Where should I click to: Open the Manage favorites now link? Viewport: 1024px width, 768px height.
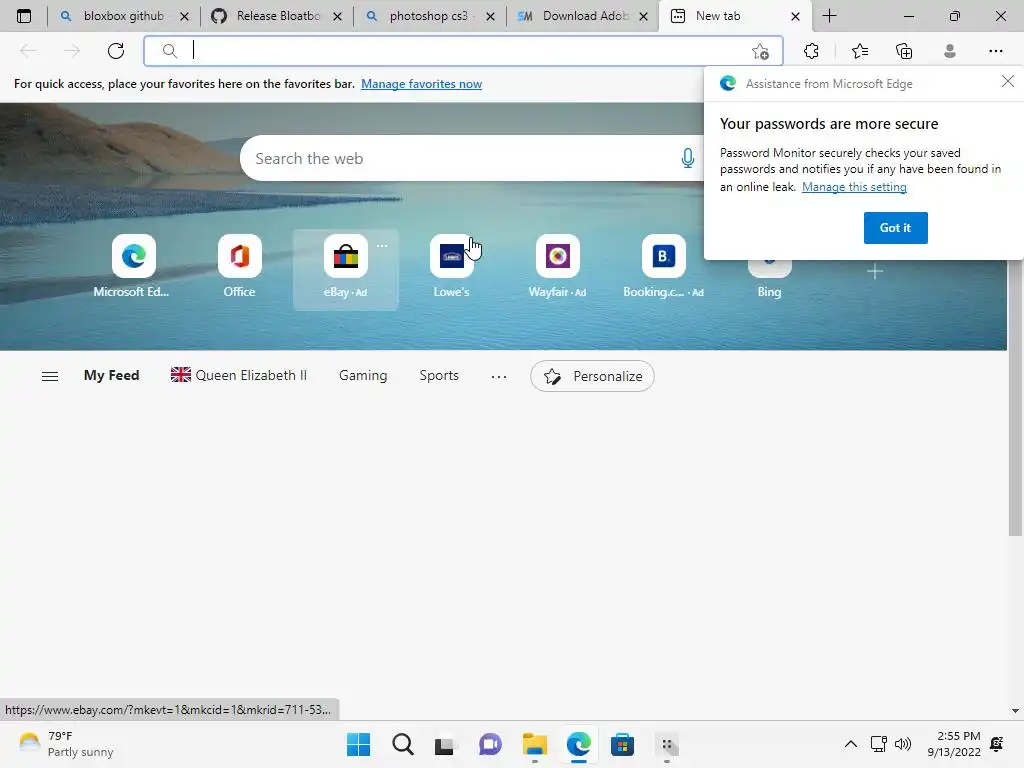[421, 84]
